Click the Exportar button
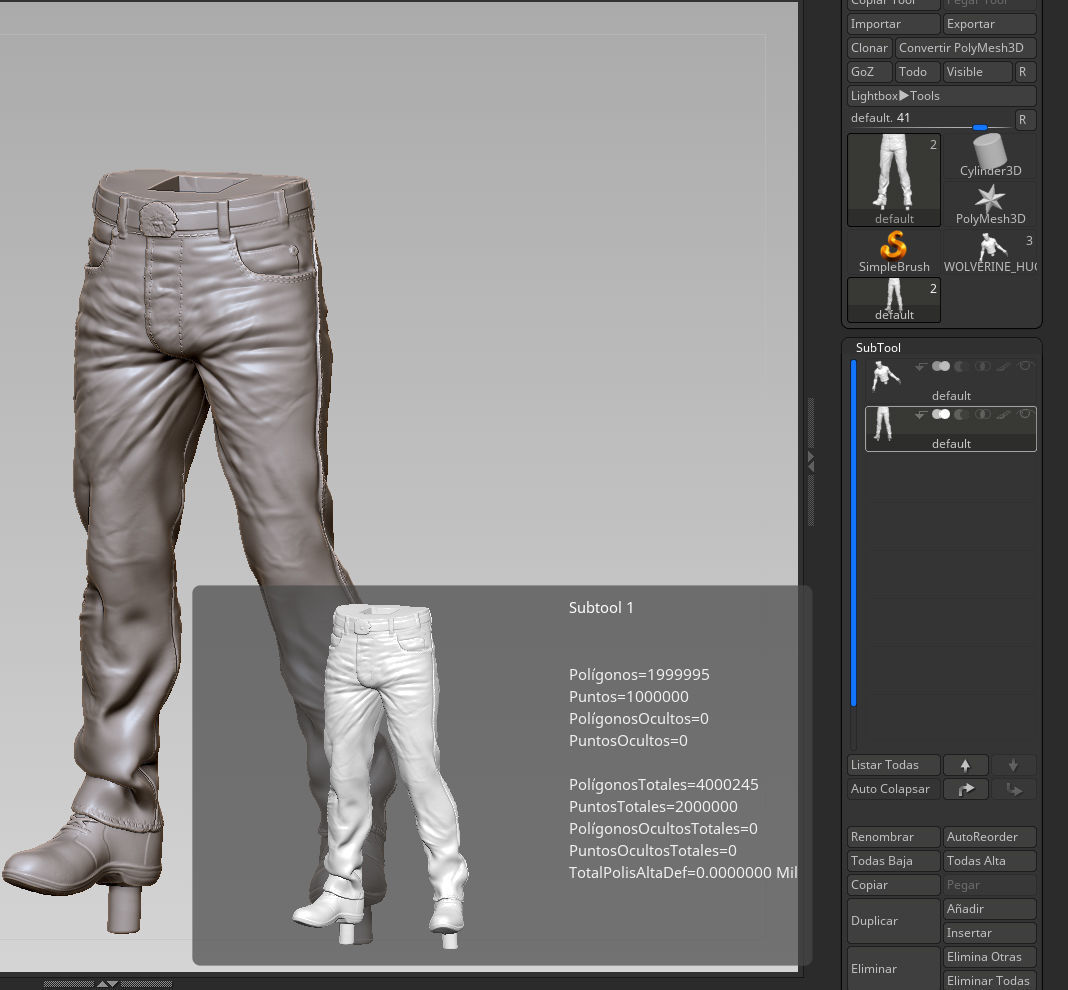1068x990 pixels. (x=990, y=24)
